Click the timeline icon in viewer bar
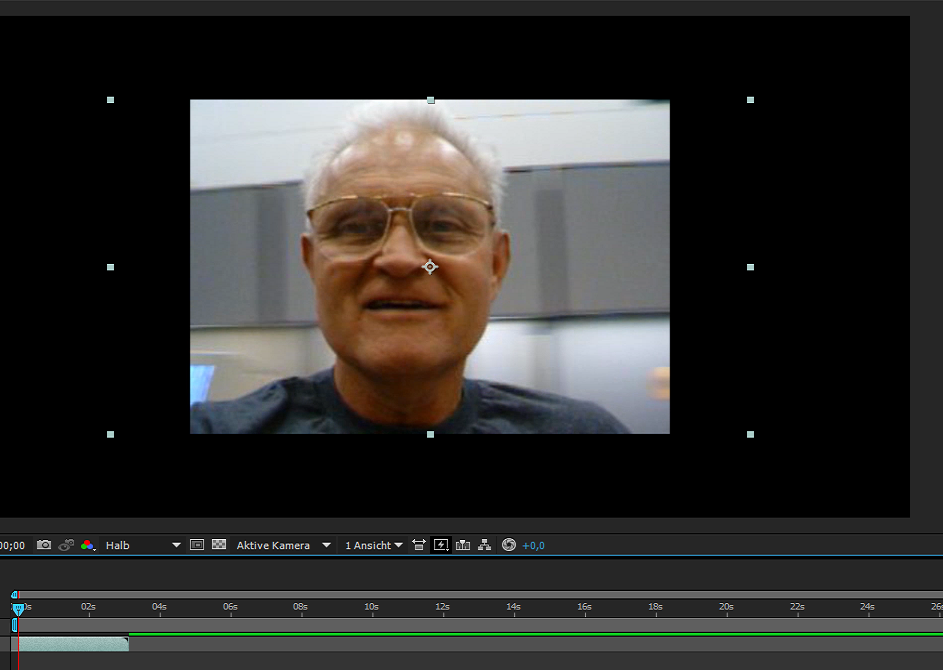943x670 pixels. pyautogui.click(x=463, y=545)
